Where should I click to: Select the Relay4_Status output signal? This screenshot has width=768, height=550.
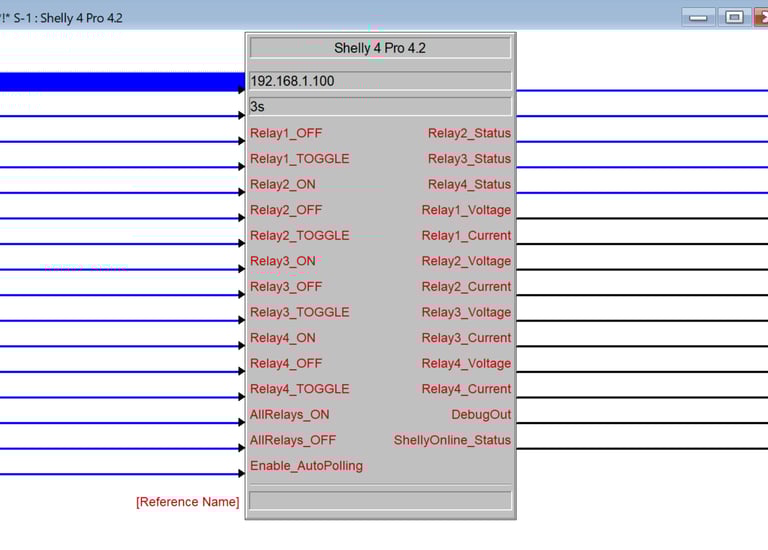(469, 184)
